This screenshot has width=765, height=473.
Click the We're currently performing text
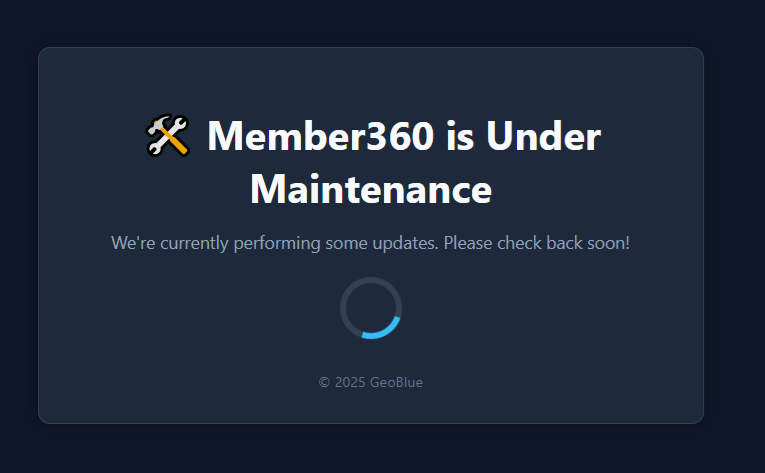[x=216, y=243]
